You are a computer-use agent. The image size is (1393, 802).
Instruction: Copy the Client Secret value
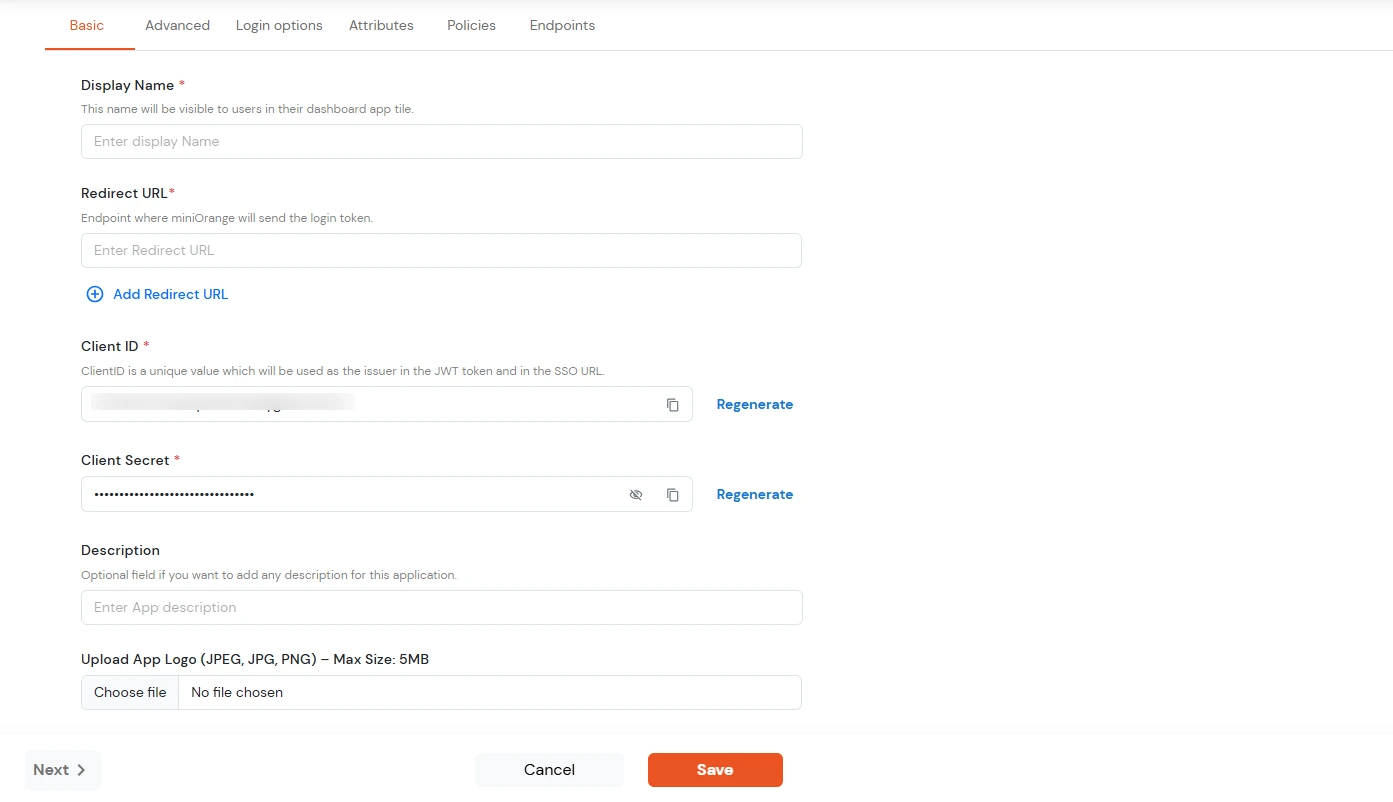(672, 494)
